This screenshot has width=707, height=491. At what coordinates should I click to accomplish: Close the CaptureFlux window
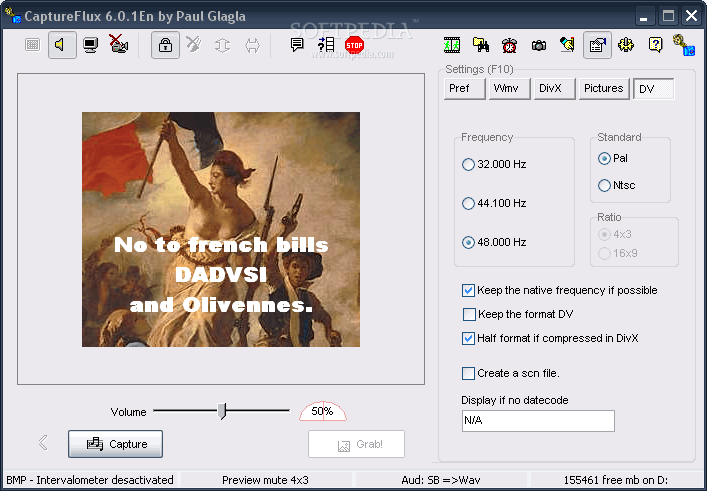[692, 17]
